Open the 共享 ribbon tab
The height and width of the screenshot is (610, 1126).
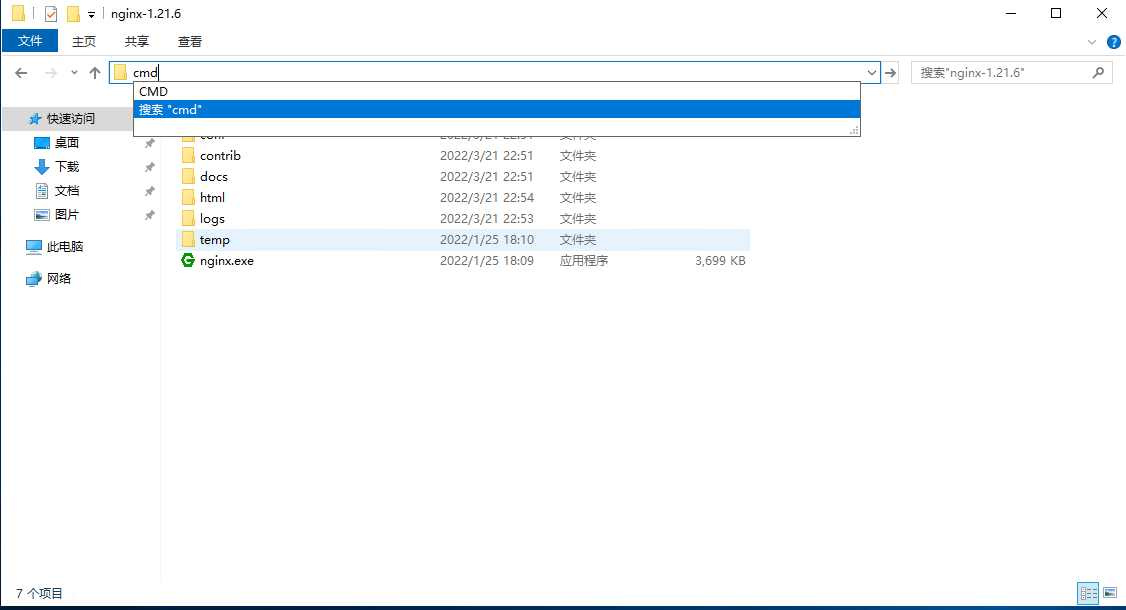click(136, 41)
